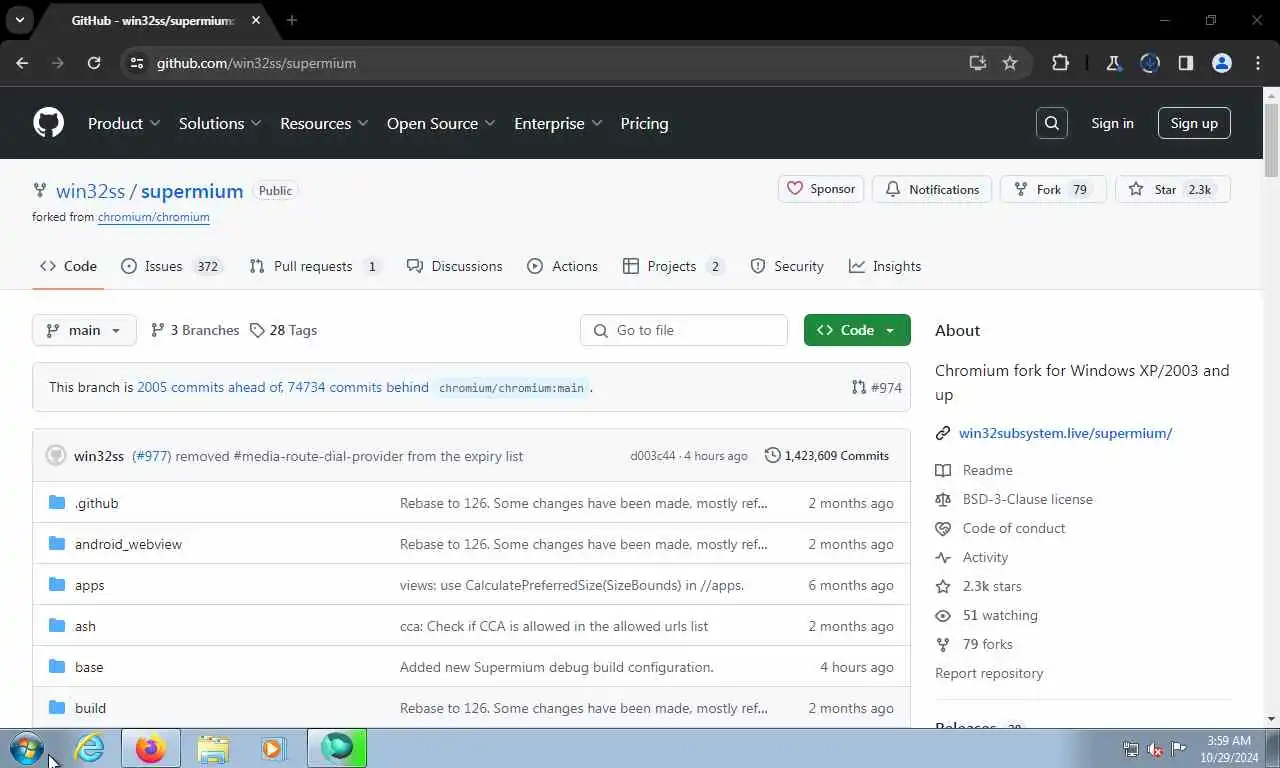Switch to the Projects tab

[x=673, y=266]
